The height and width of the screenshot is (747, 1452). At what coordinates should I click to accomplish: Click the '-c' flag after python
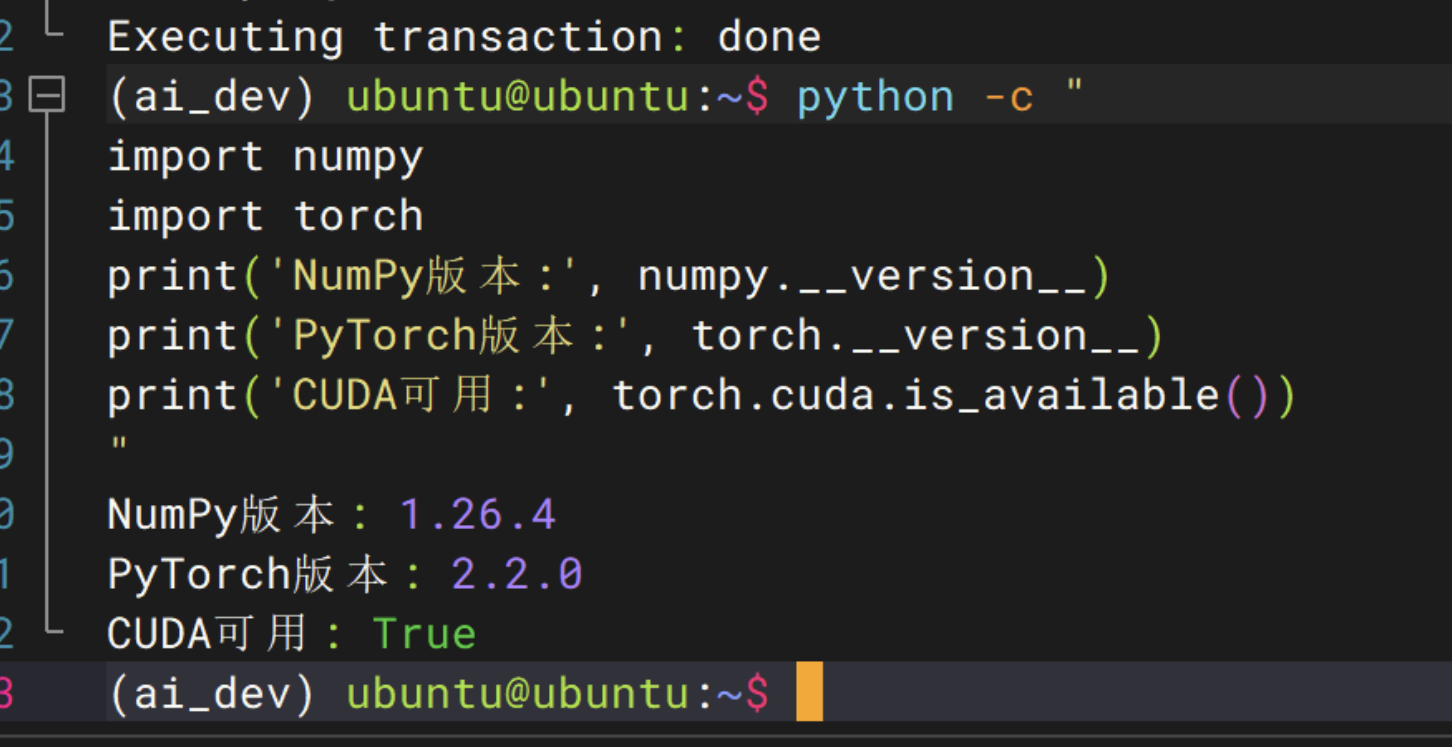click(1008, 97)
